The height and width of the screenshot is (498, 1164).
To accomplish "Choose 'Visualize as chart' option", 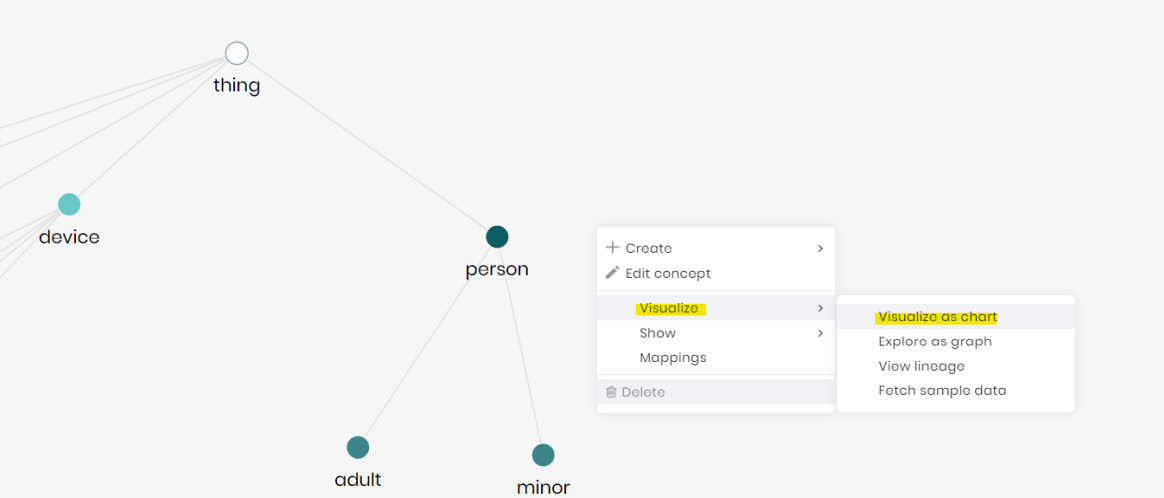I will pos(937,317).
